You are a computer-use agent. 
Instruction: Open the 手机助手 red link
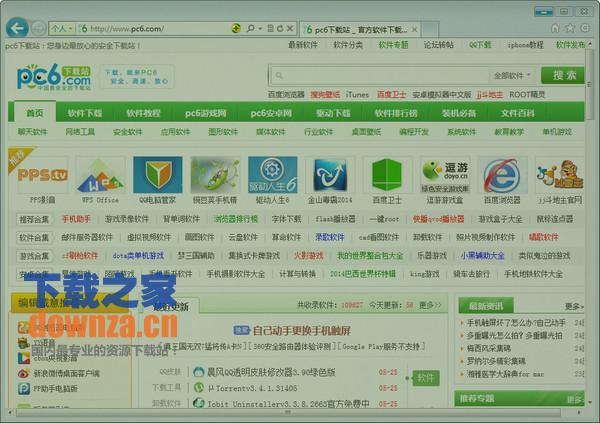point(77,219)
